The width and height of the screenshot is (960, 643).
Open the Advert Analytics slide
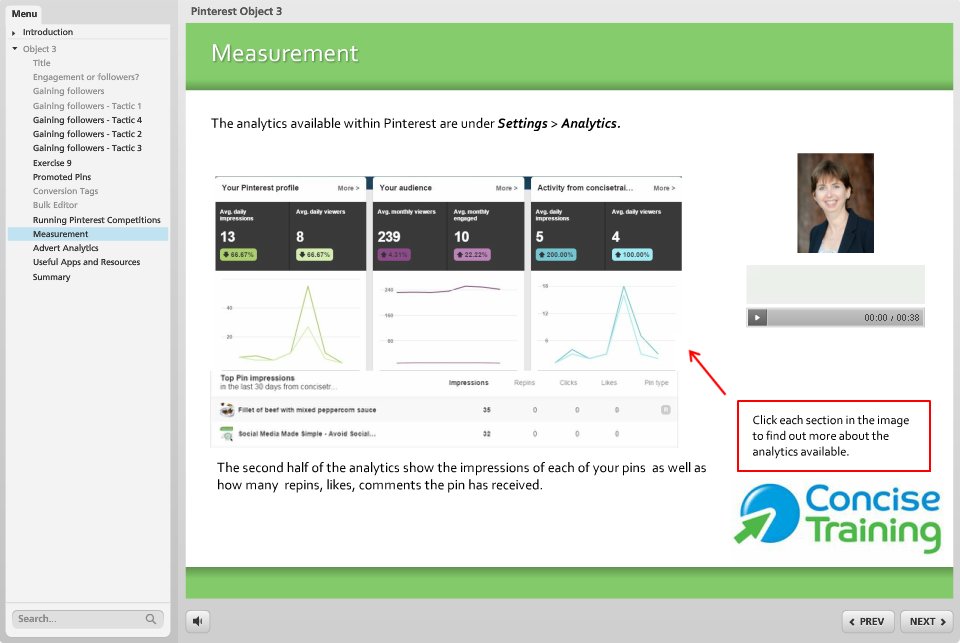pos(66,248)
